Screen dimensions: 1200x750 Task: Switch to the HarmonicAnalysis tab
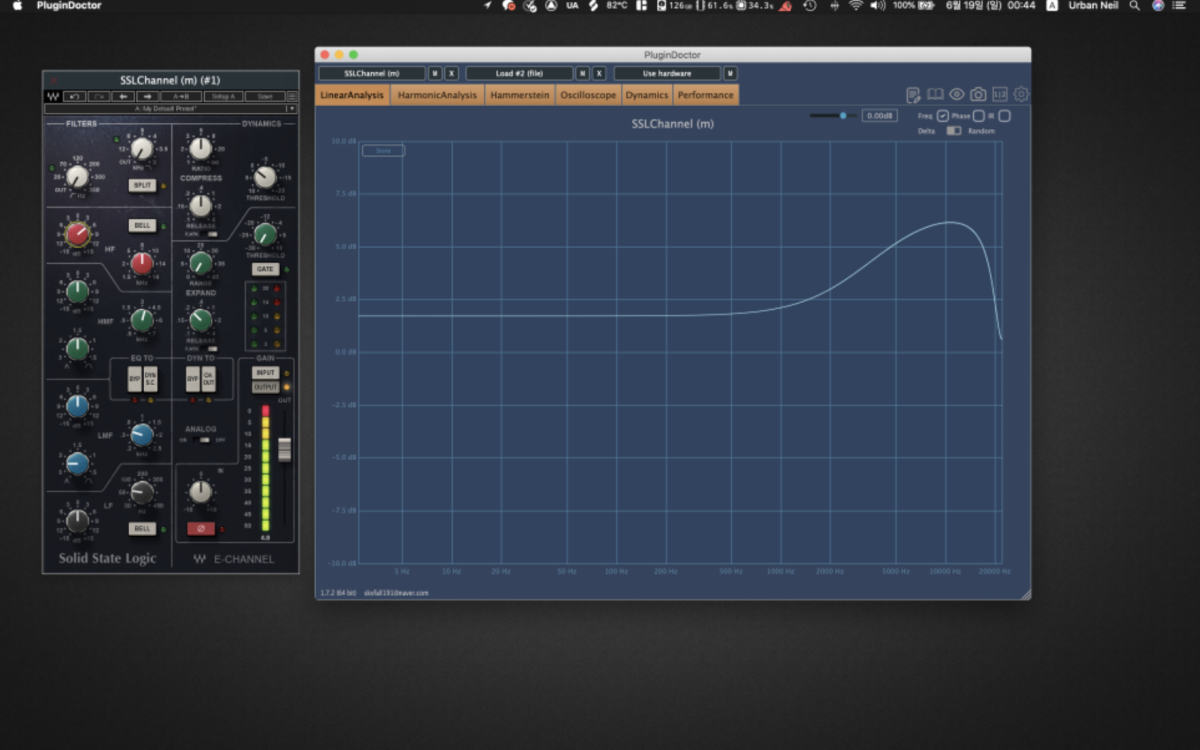pos(437,95)
